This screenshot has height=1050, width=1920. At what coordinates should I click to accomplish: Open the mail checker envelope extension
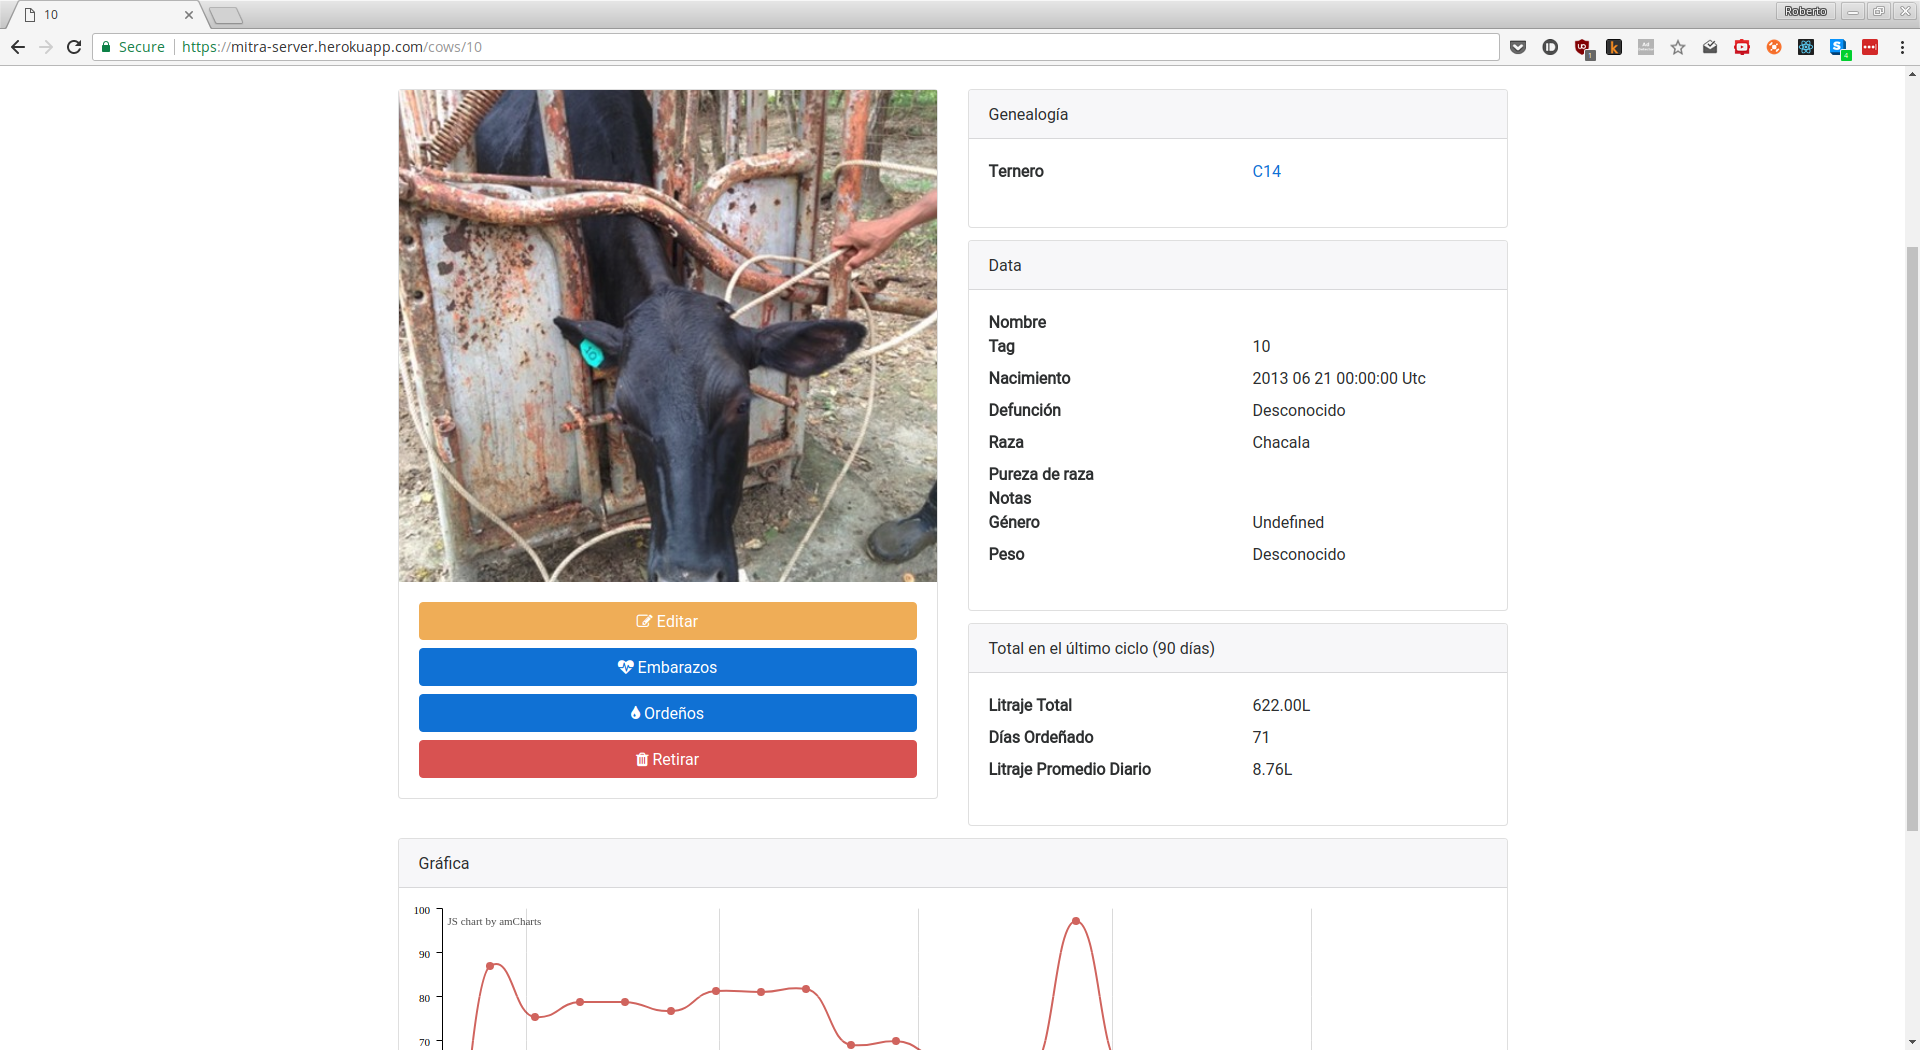coord(1710,47)
